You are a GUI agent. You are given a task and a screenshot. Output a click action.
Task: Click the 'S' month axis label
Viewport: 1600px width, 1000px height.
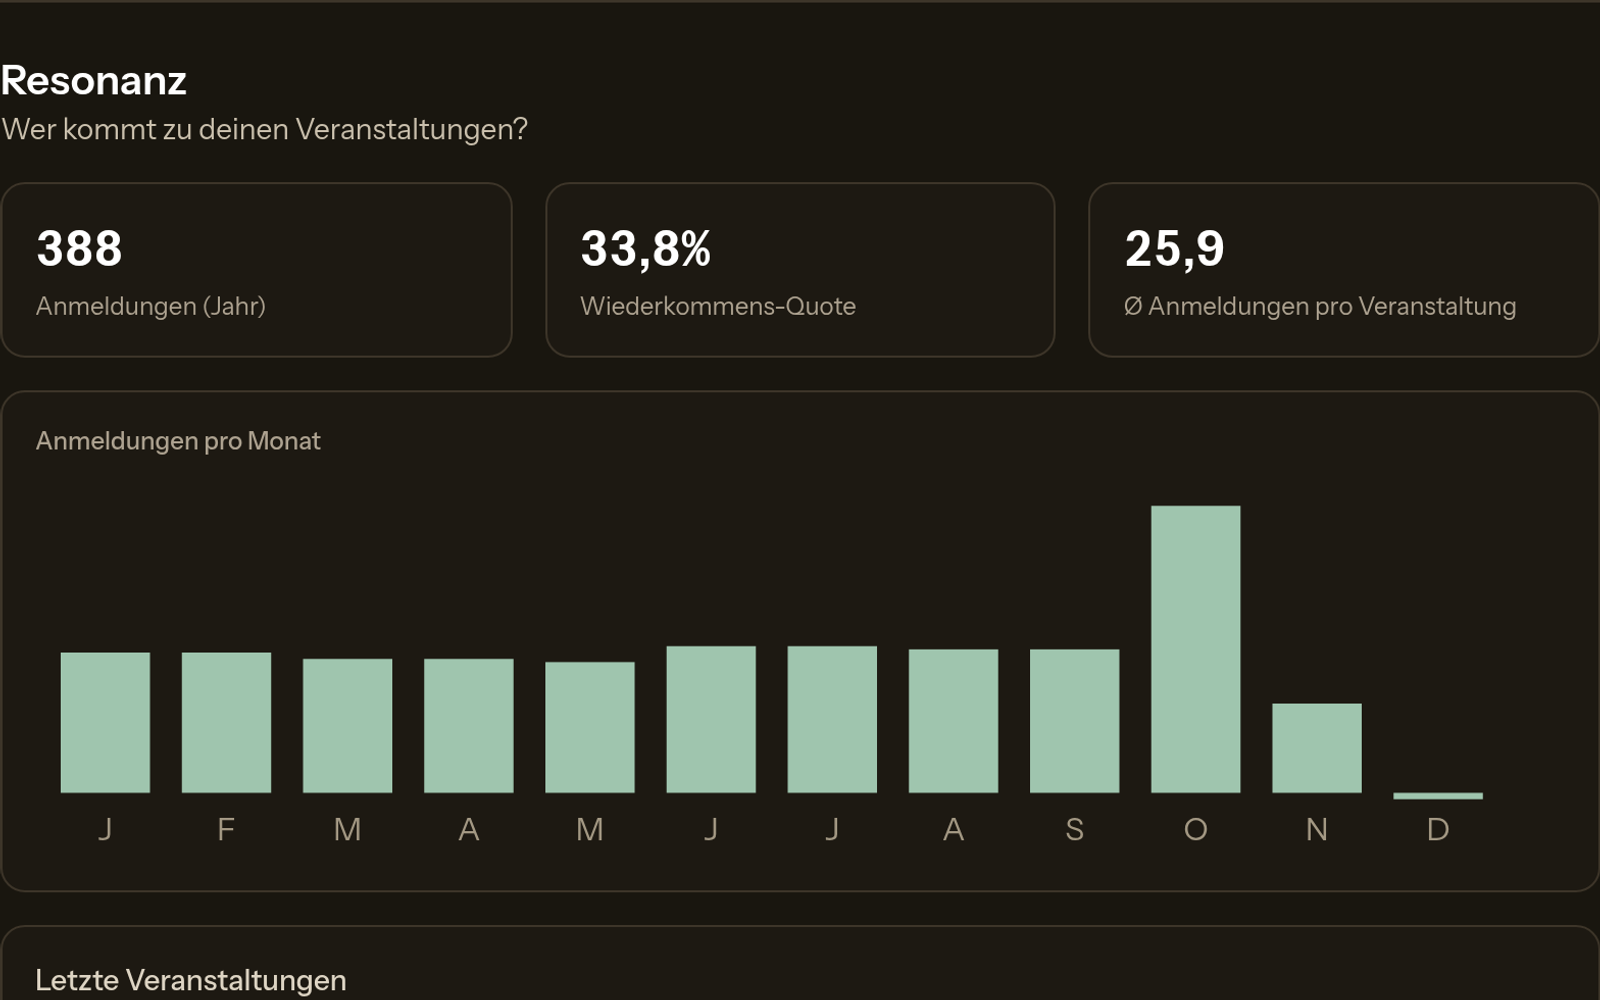tap(1074, 829)
